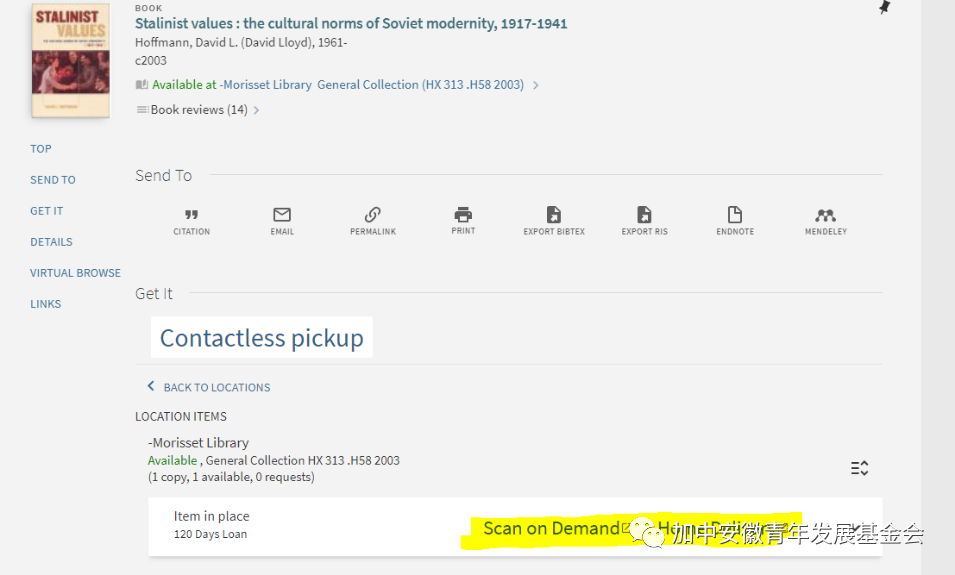Click the Mendeley icon
Screen dimensions: 955x575
[825, 215]
